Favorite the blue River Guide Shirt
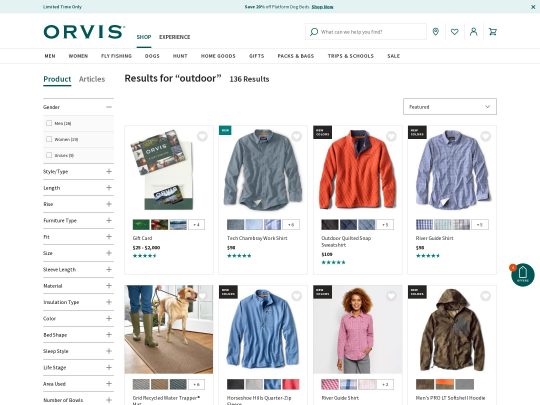Viewport: 540px width, 405px height. (486, 136)
